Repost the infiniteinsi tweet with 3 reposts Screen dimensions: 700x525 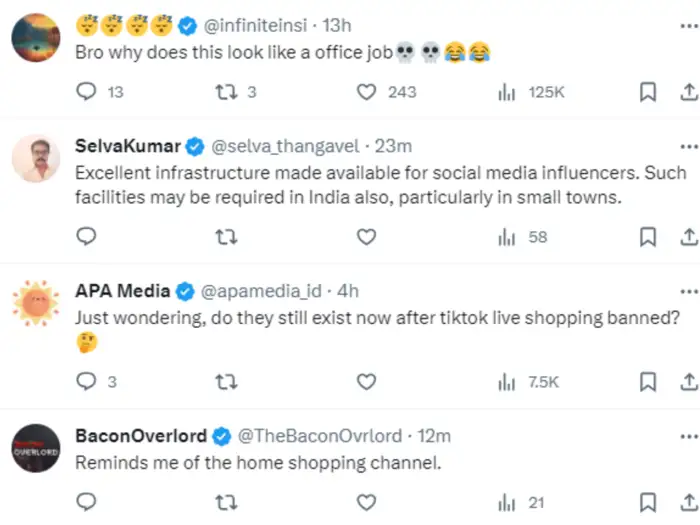click(x=226, y=92)
